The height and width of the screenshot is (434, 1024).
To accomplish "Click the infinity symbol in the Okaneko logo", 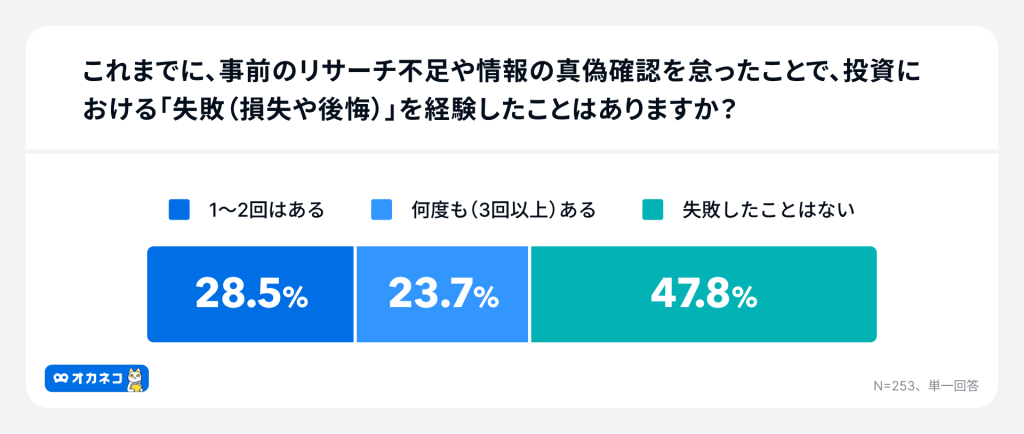I will point(61,377).
